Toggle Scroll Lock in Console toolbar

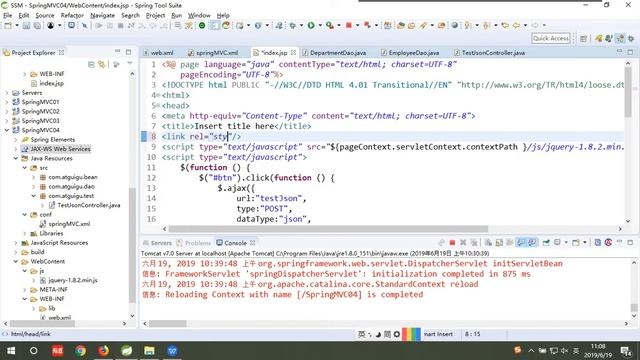499,242
